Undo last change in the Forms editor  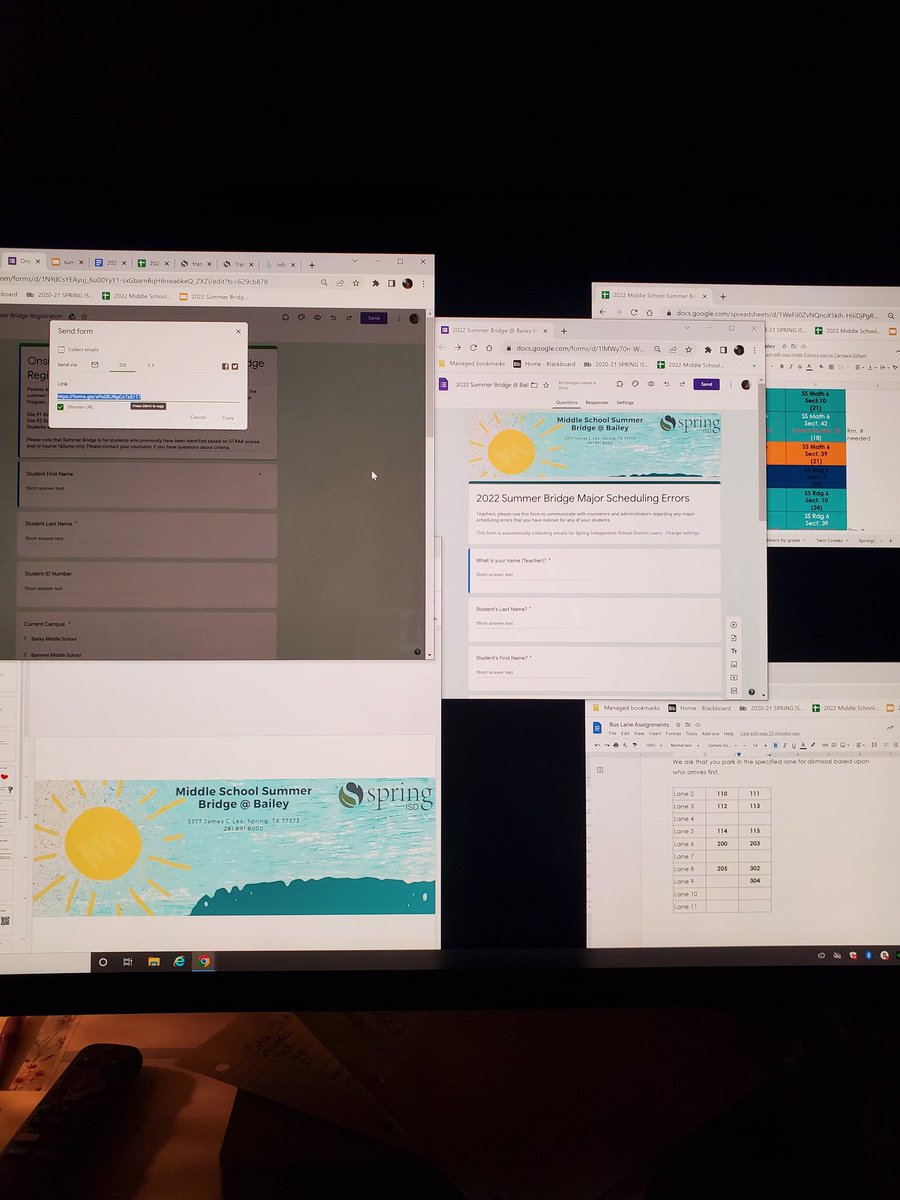[x=667, y=384]
